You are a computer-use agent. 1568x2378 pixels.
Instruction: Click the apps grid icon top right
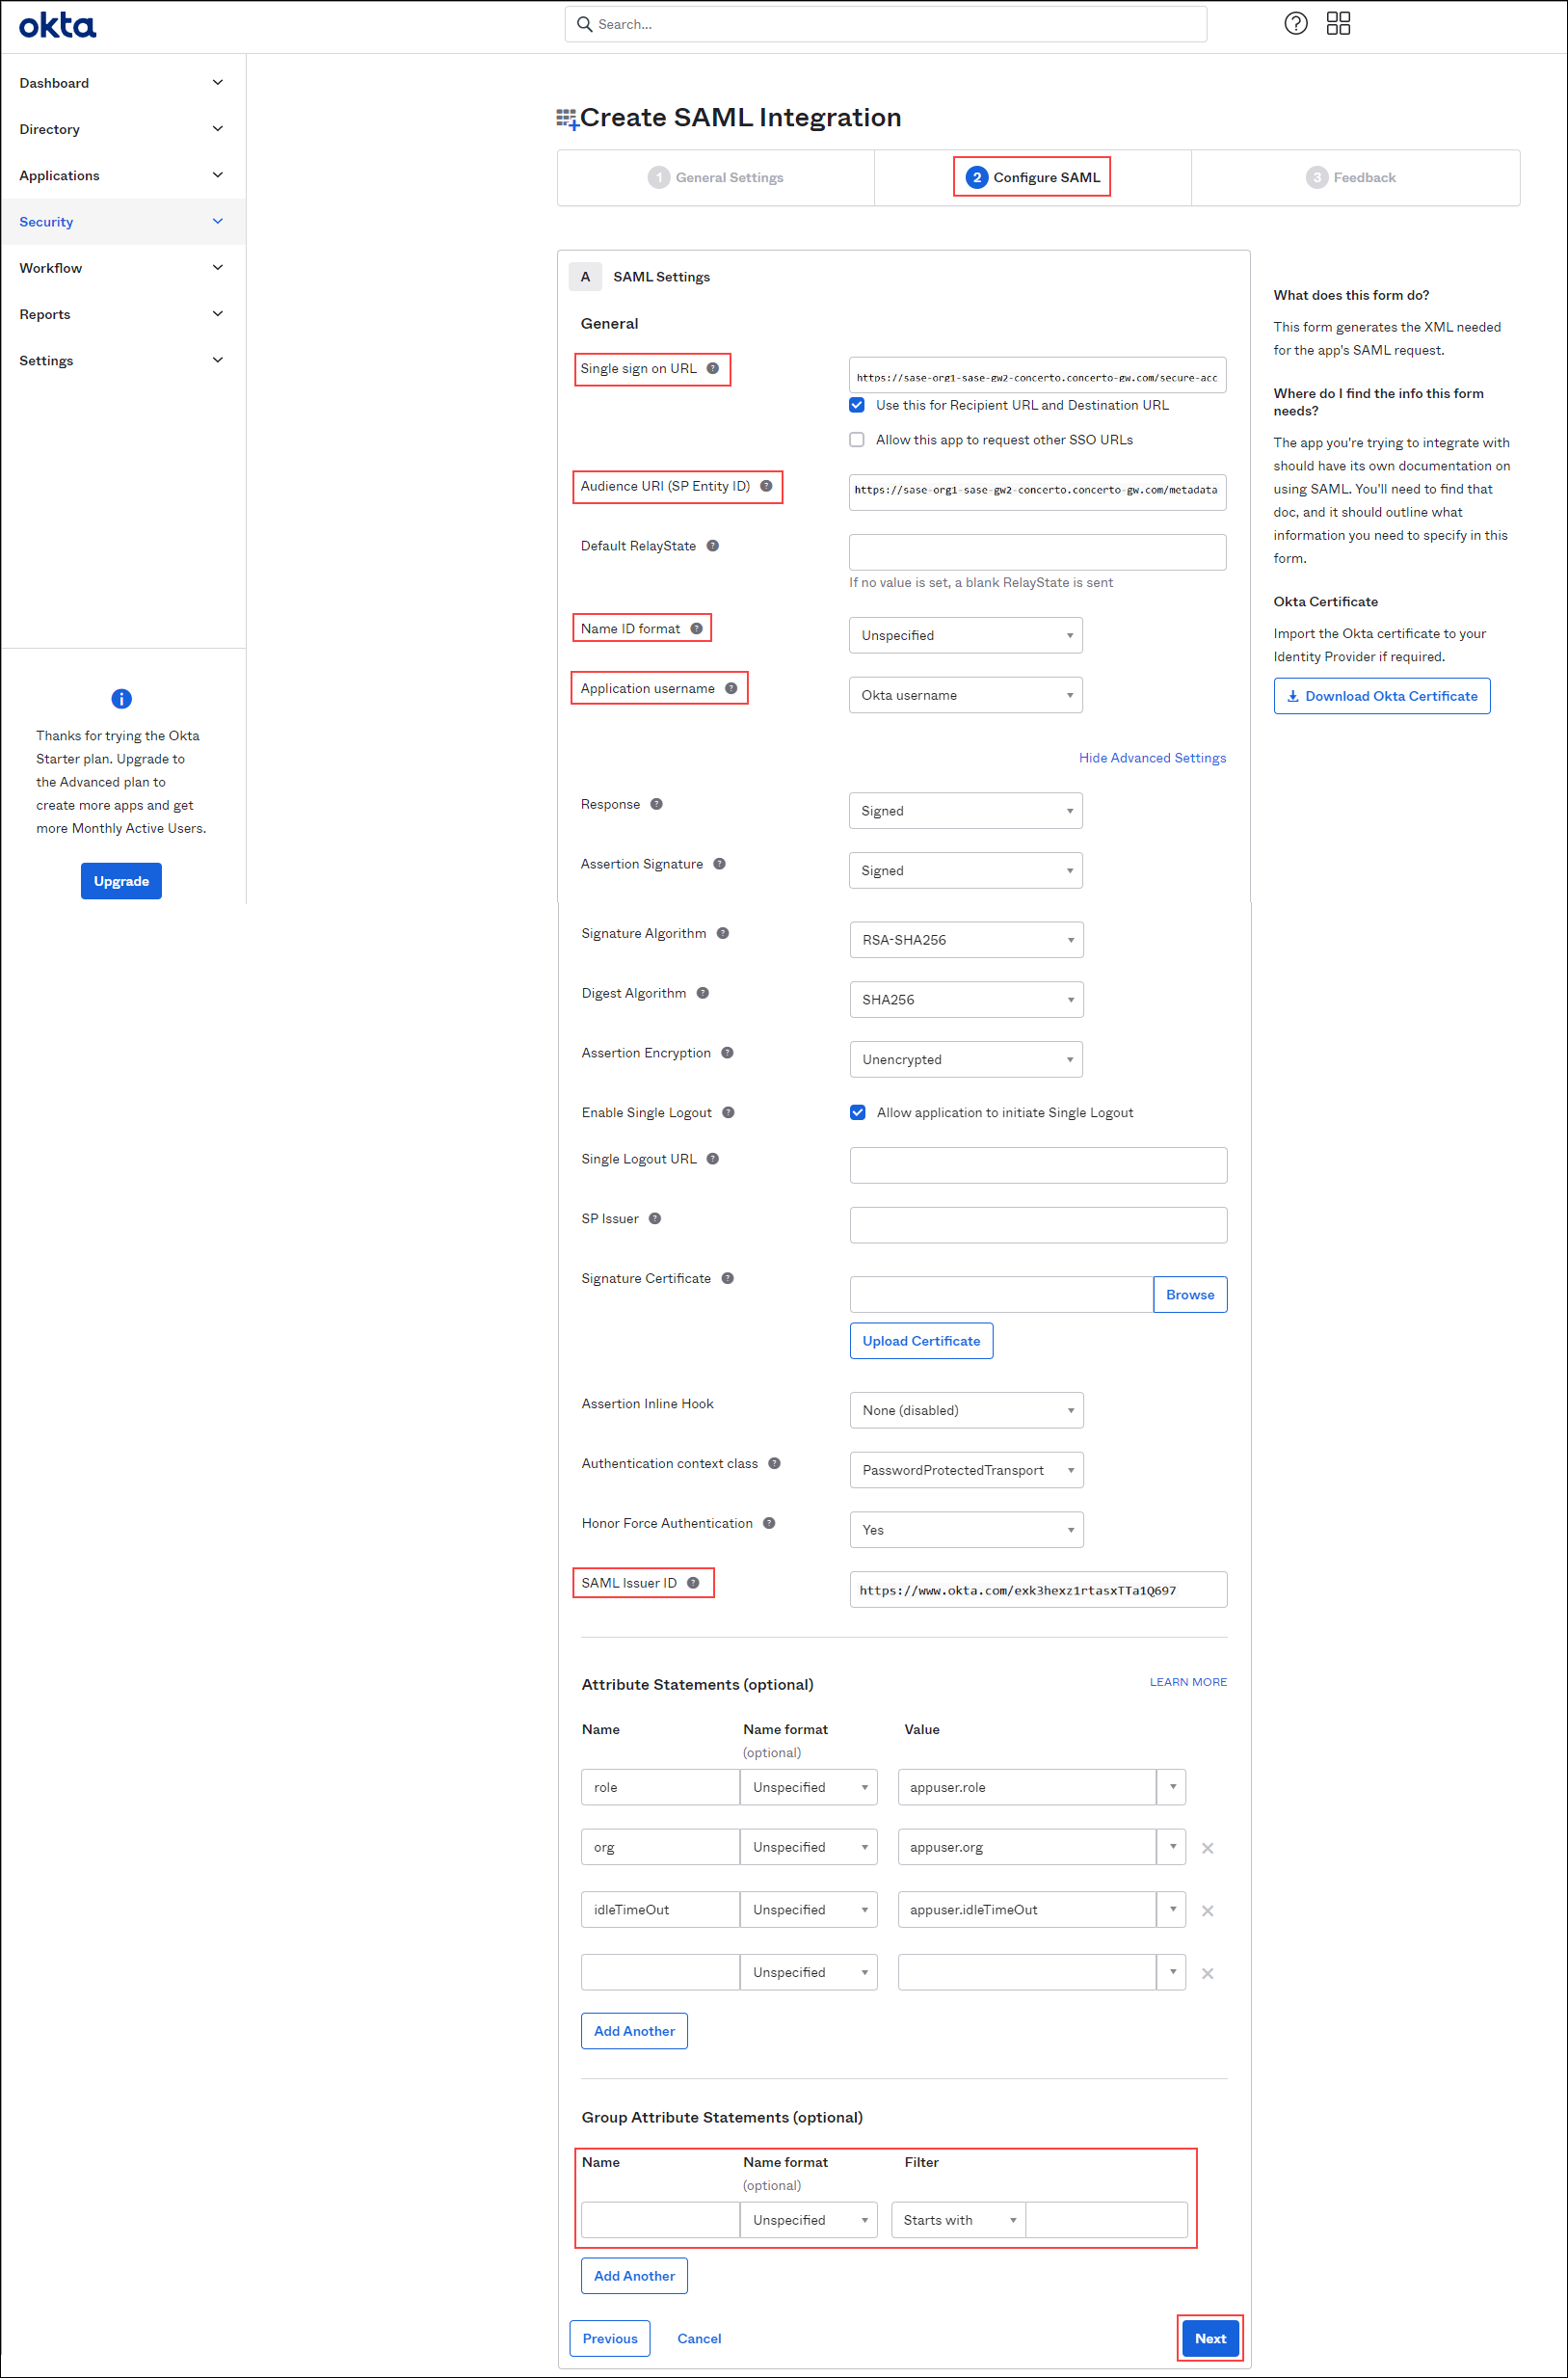click(x=1338, y=23)
